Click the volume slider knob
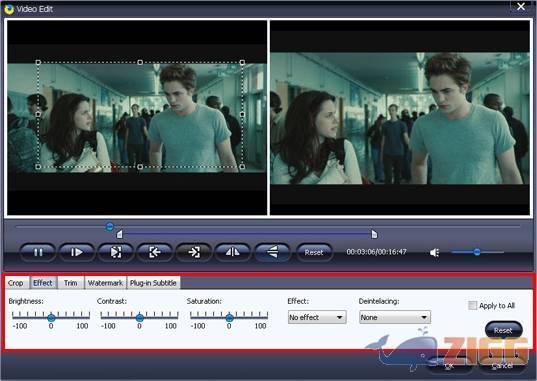Image resolution: width=537 pixels, height=381 pixels. point(477,252)
